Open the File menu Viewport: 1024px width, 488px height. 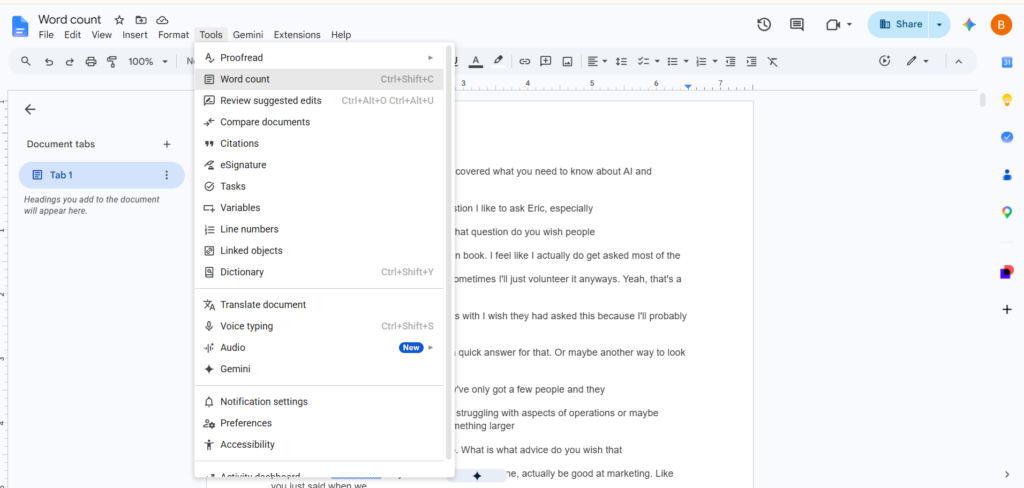(46, 35)
